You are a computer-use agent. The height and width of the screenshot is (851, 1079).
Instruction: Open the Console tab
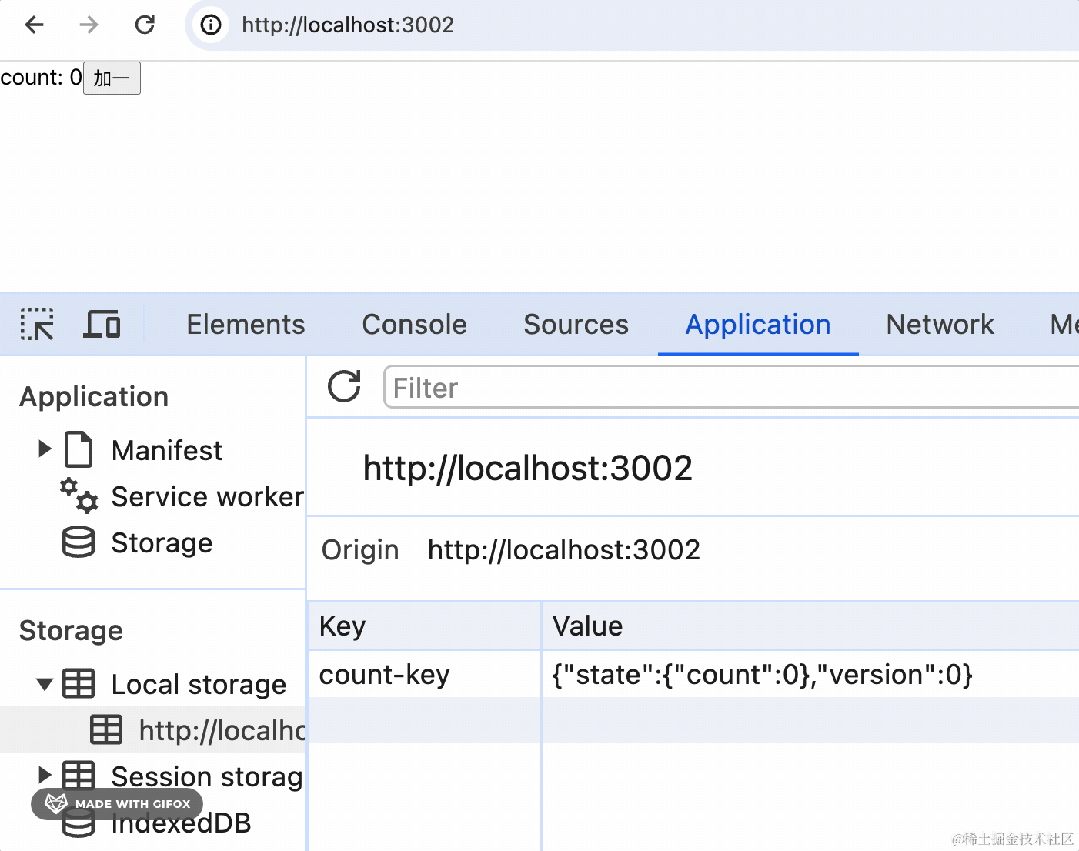[x=414, y=324]
